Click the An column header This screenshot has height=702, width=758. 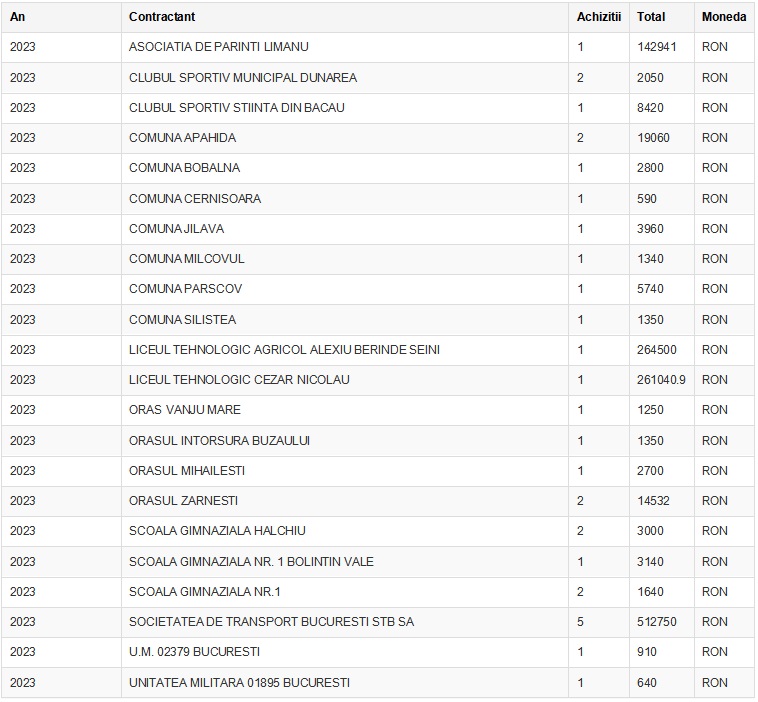pos(18,17)
